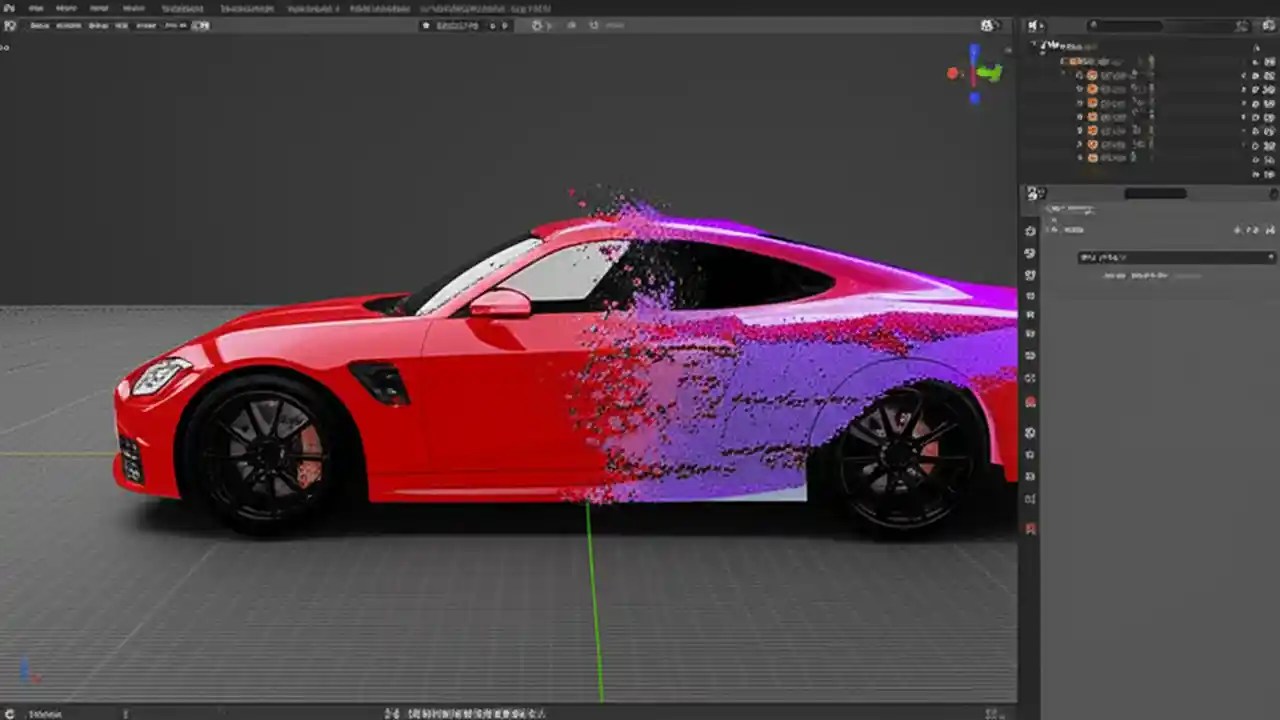Click the Blender logo in the top bar
The width and height of the screenshot is (1280, 720).
click(x=11, y=8)
